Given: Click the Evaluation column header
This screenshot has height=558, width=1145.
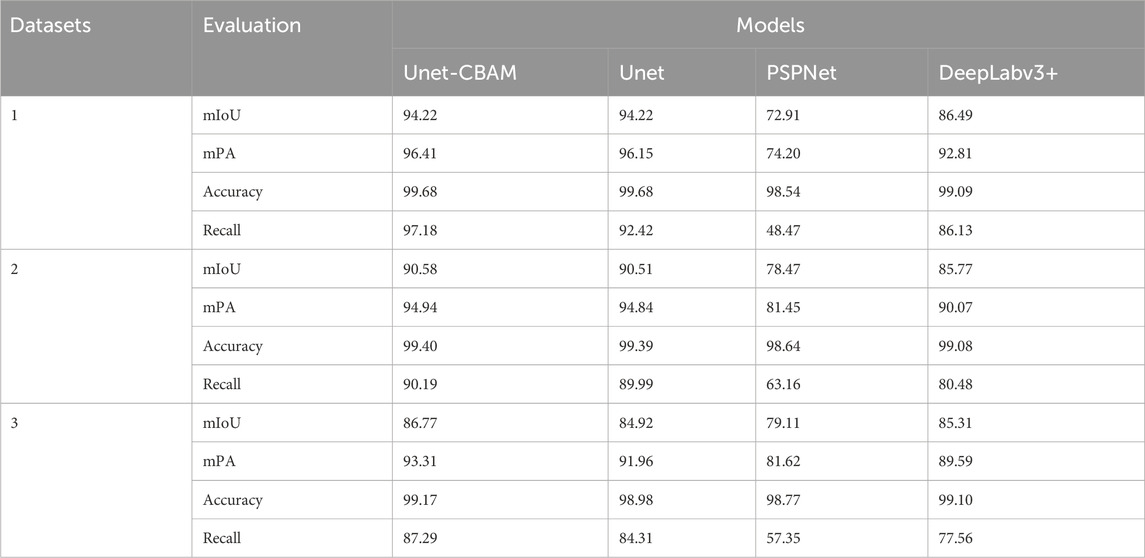Looking at the screenshot, I should tap(252, 25).
